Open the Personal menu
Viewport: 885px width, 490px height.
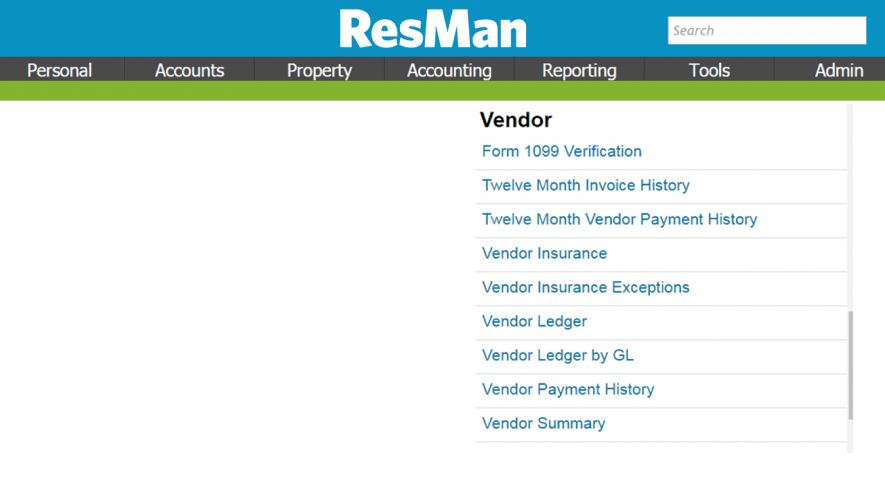(59, 70)
